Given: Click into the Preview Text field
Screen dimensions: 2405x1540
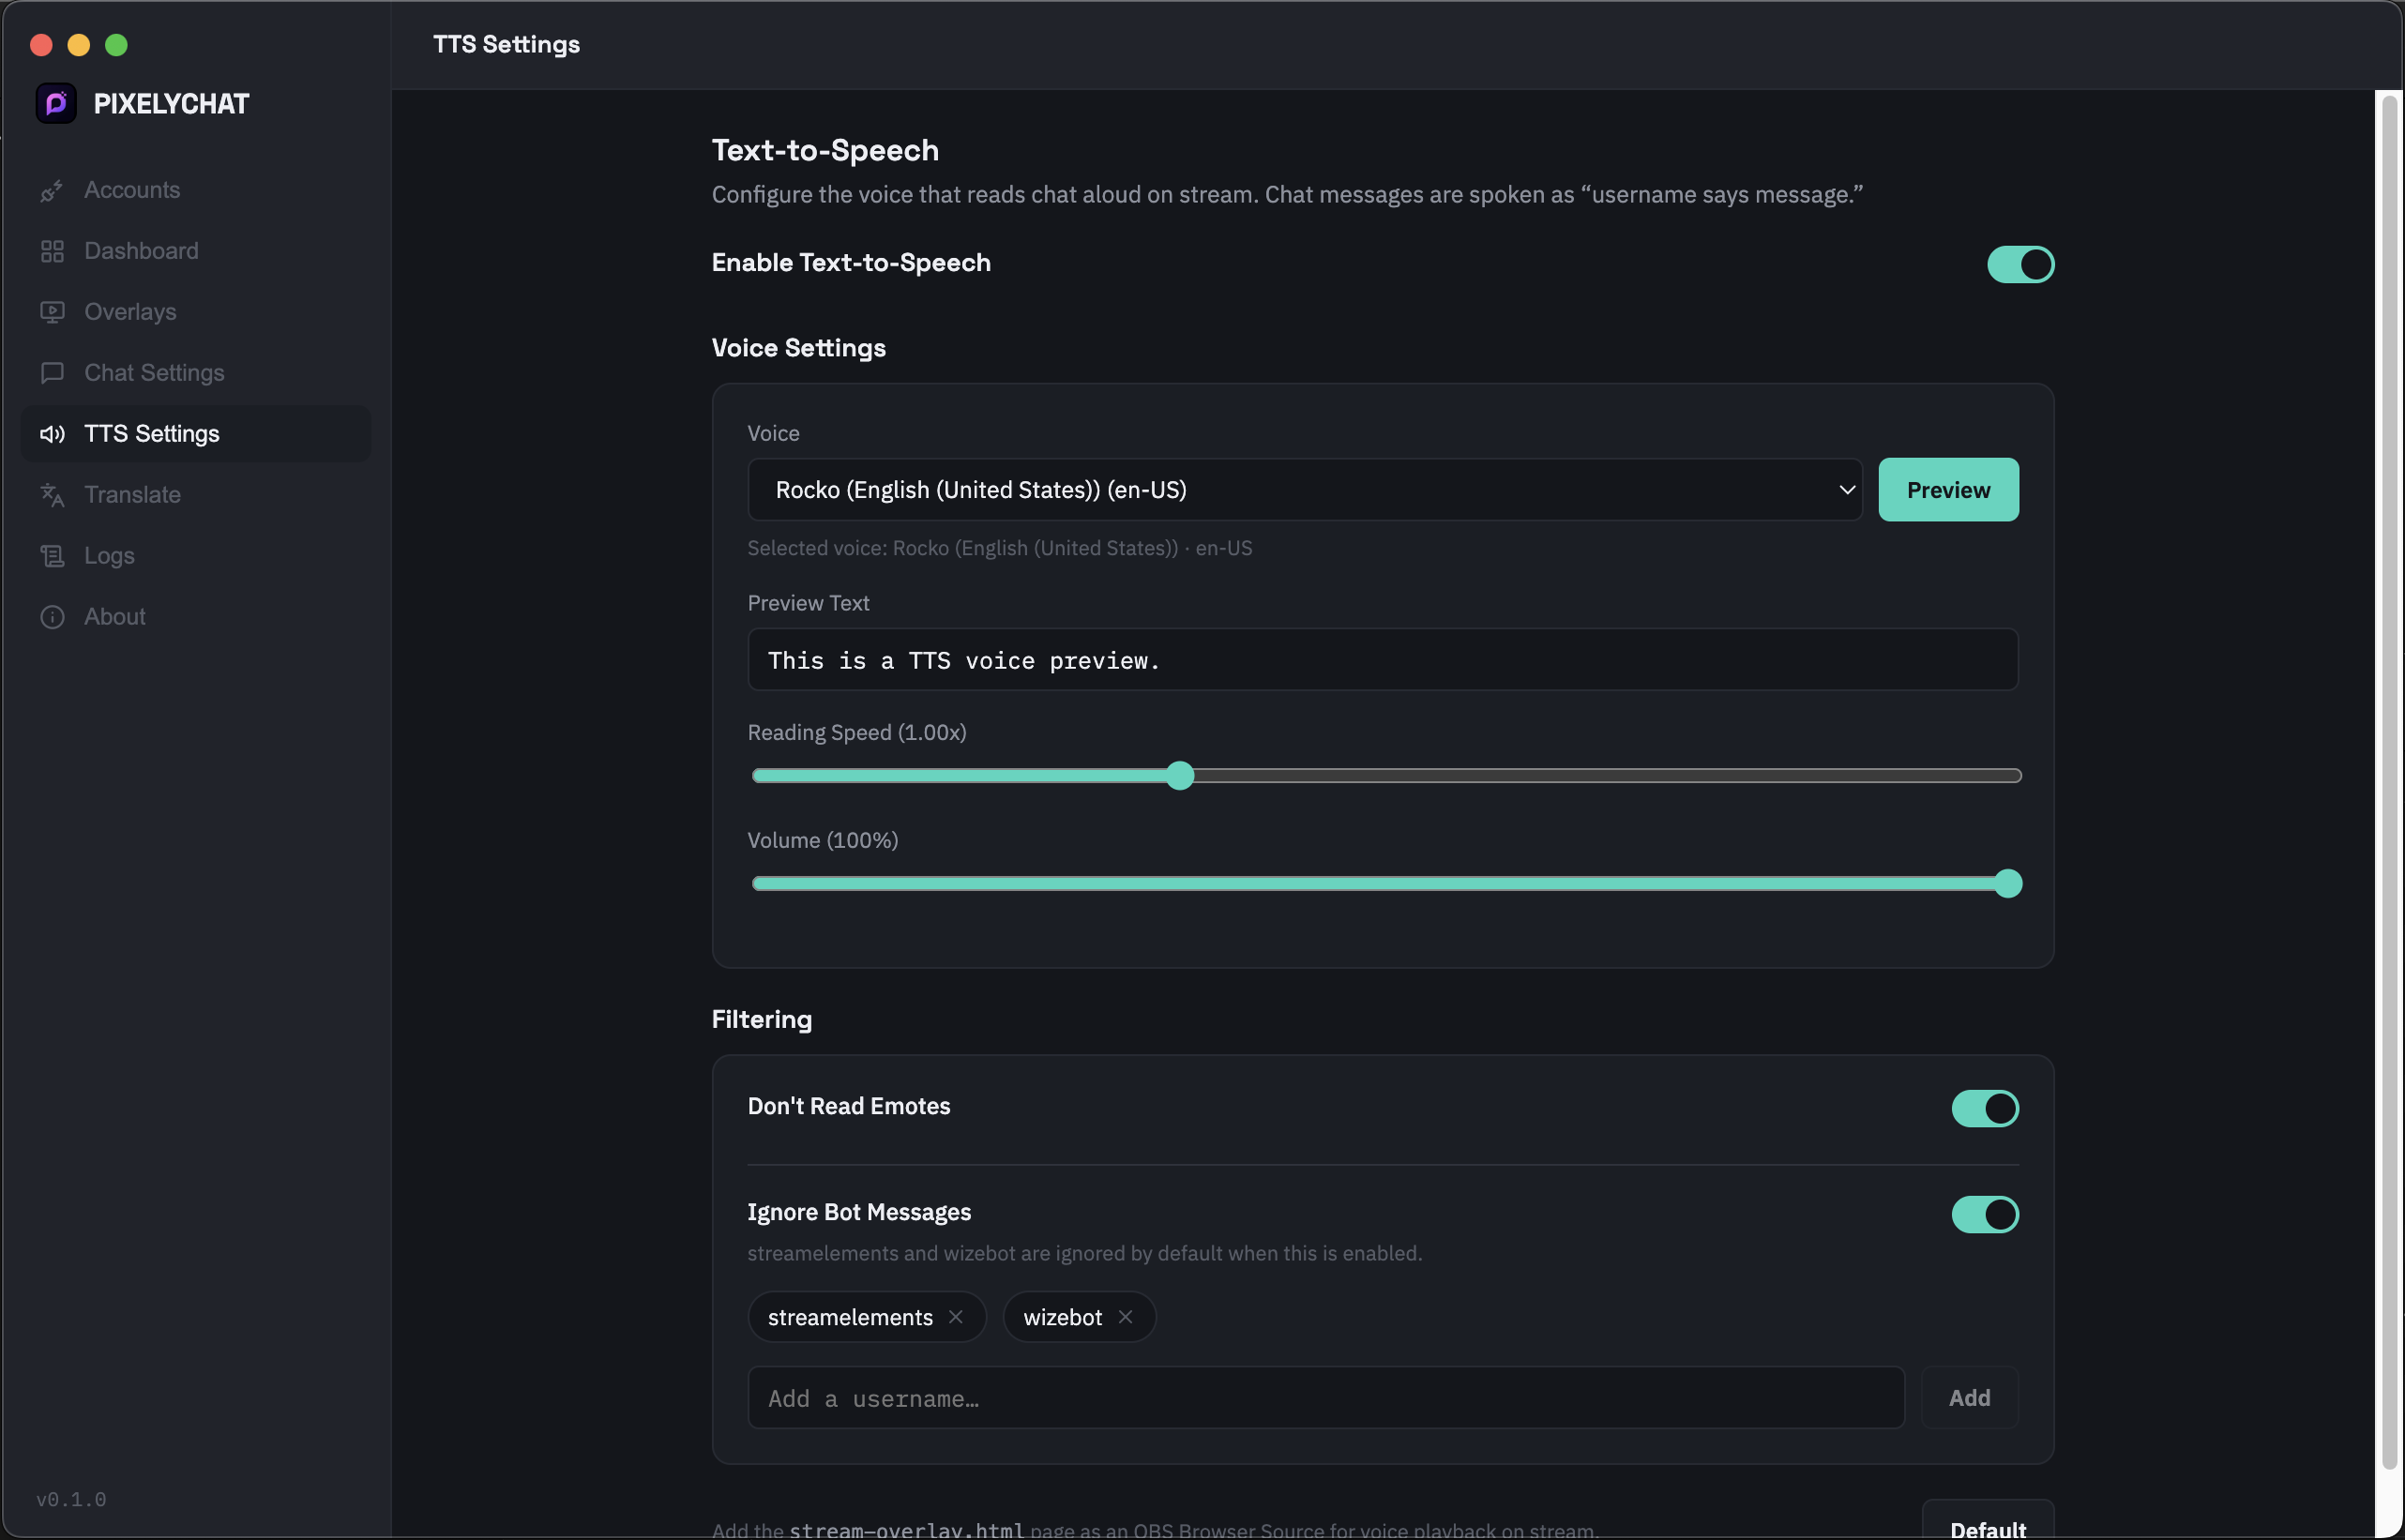Looking at the screenshot, I should [x=1383, y=660].
